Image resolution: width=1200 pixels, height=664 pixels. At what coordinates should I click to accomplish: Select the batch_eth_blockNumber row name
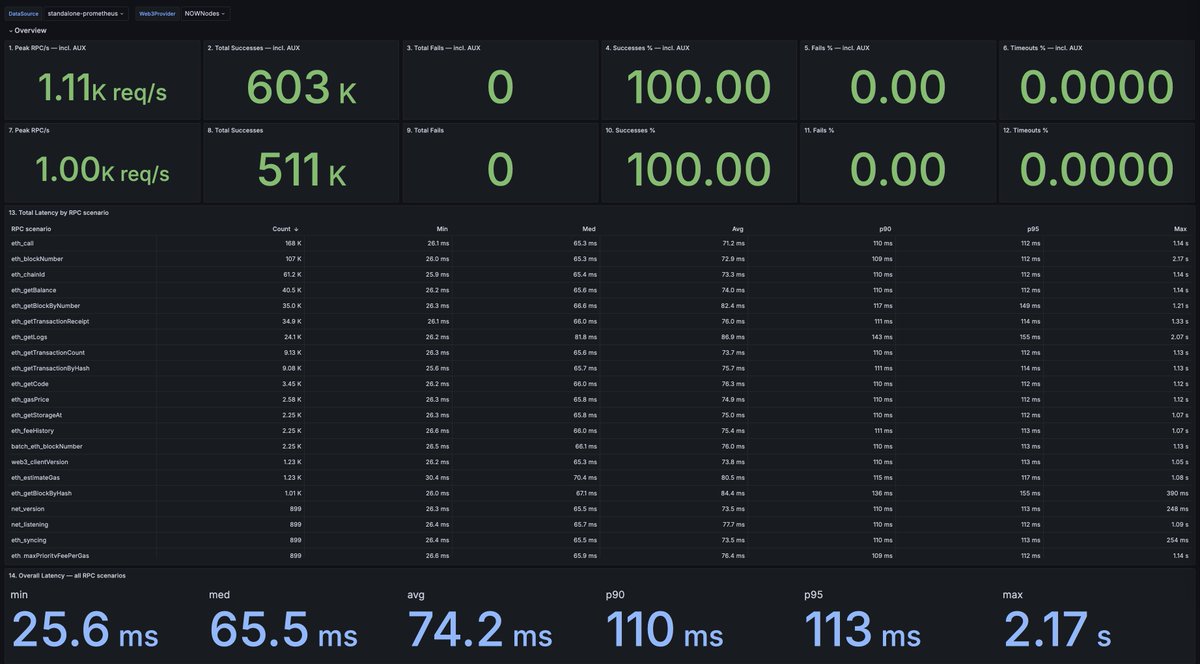pos(47,446)
